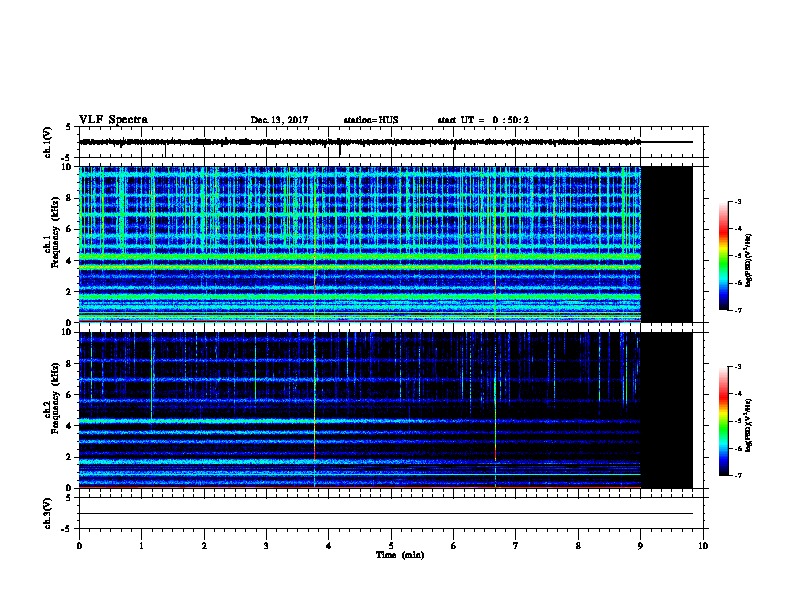
Task: Click time-axis tick label "2"
Action: (x=204, y=546)
